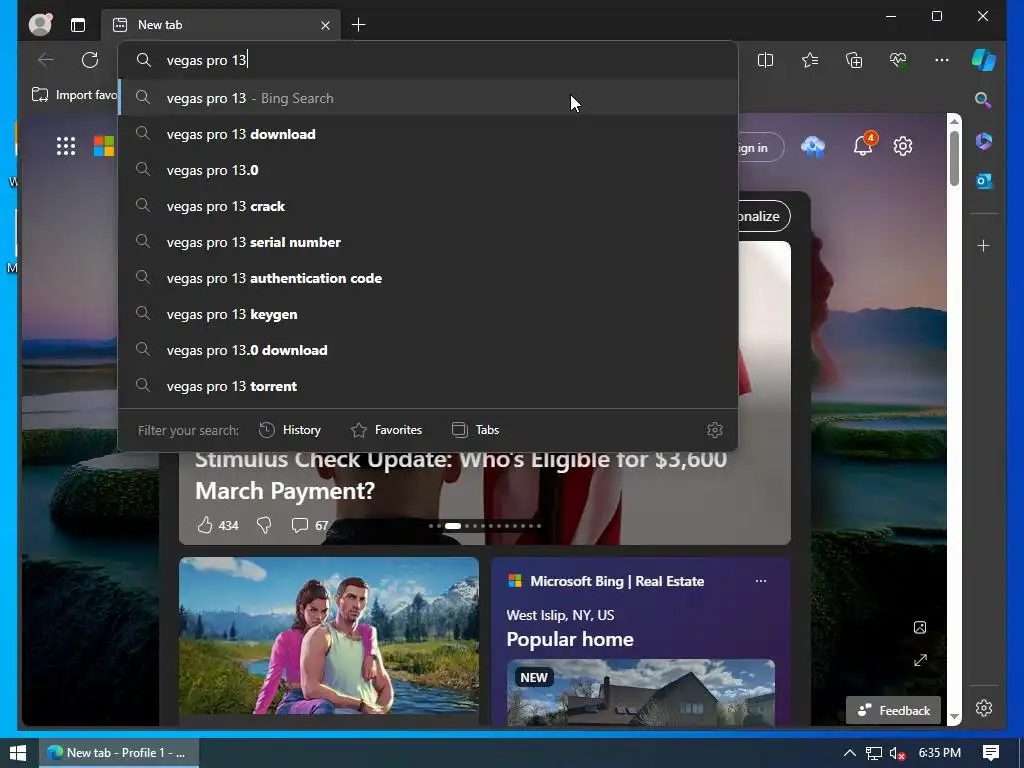This screenshot has height=768, width=1024.
Task: Open the sidebar search icon
Action: pyautogui.click(x=983, y=100)
